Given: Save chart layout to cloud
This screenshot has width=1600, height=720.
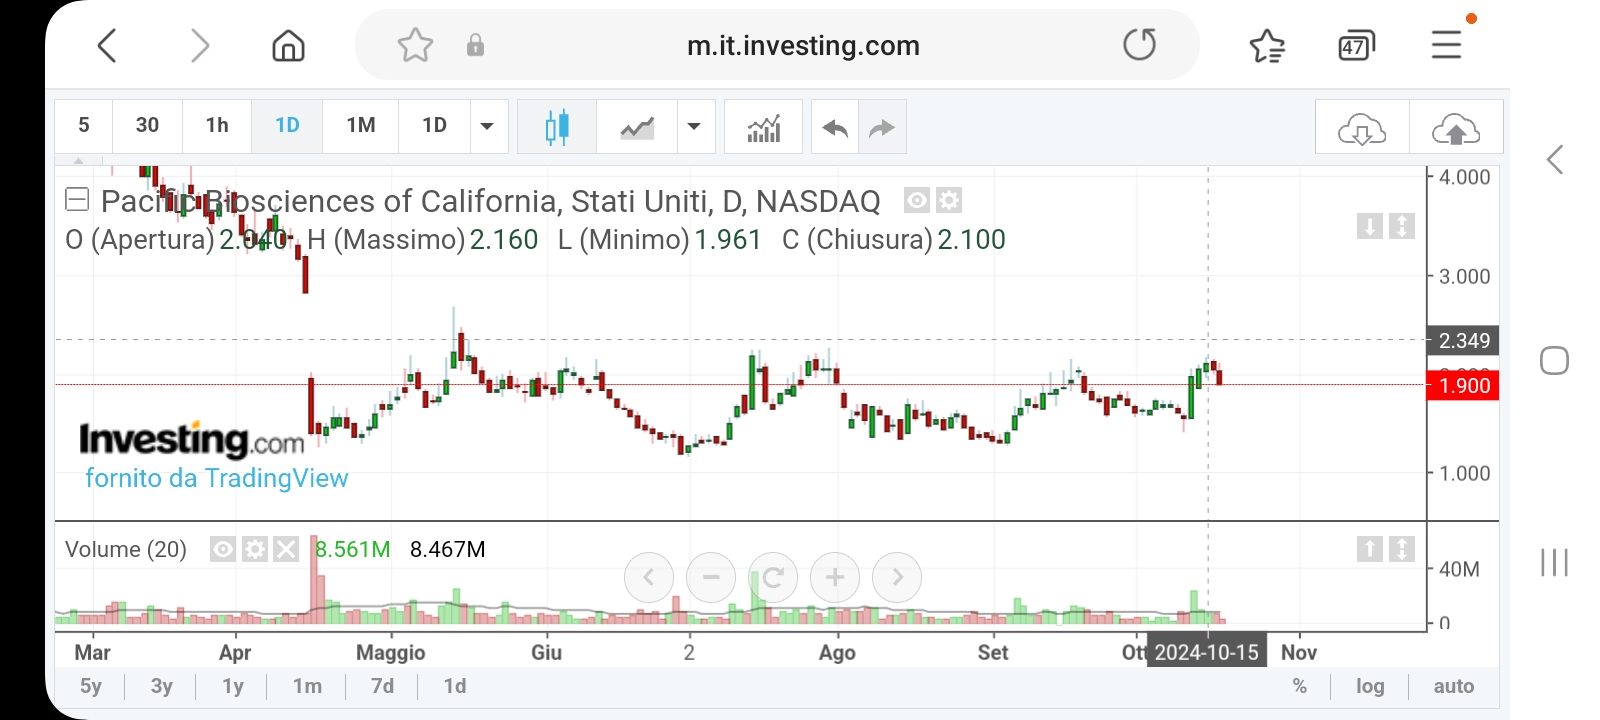Looking at the screenshot, I should click(1456, 128).
